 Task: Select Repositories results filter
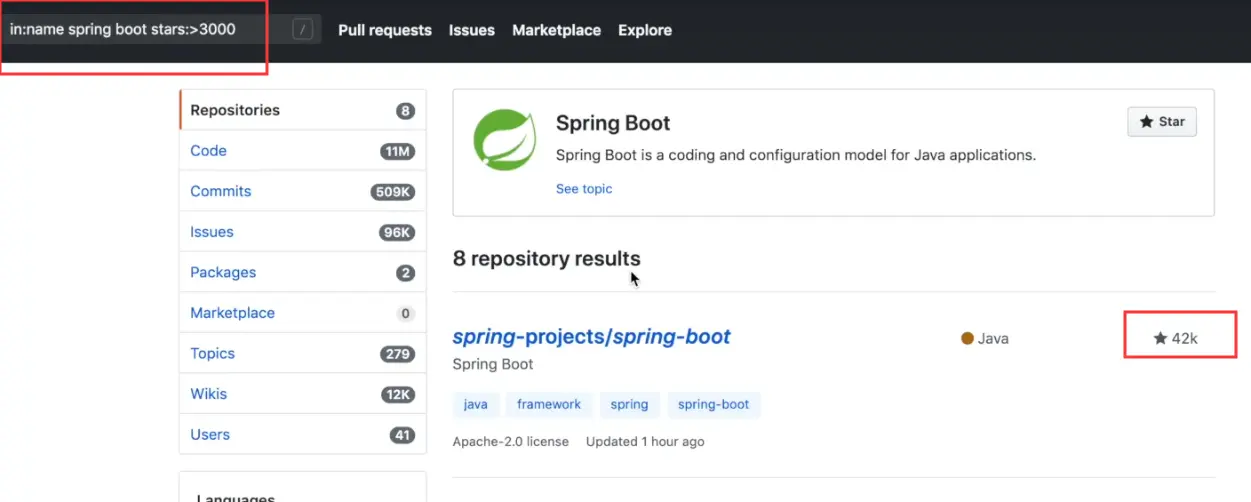click(235, 110)
